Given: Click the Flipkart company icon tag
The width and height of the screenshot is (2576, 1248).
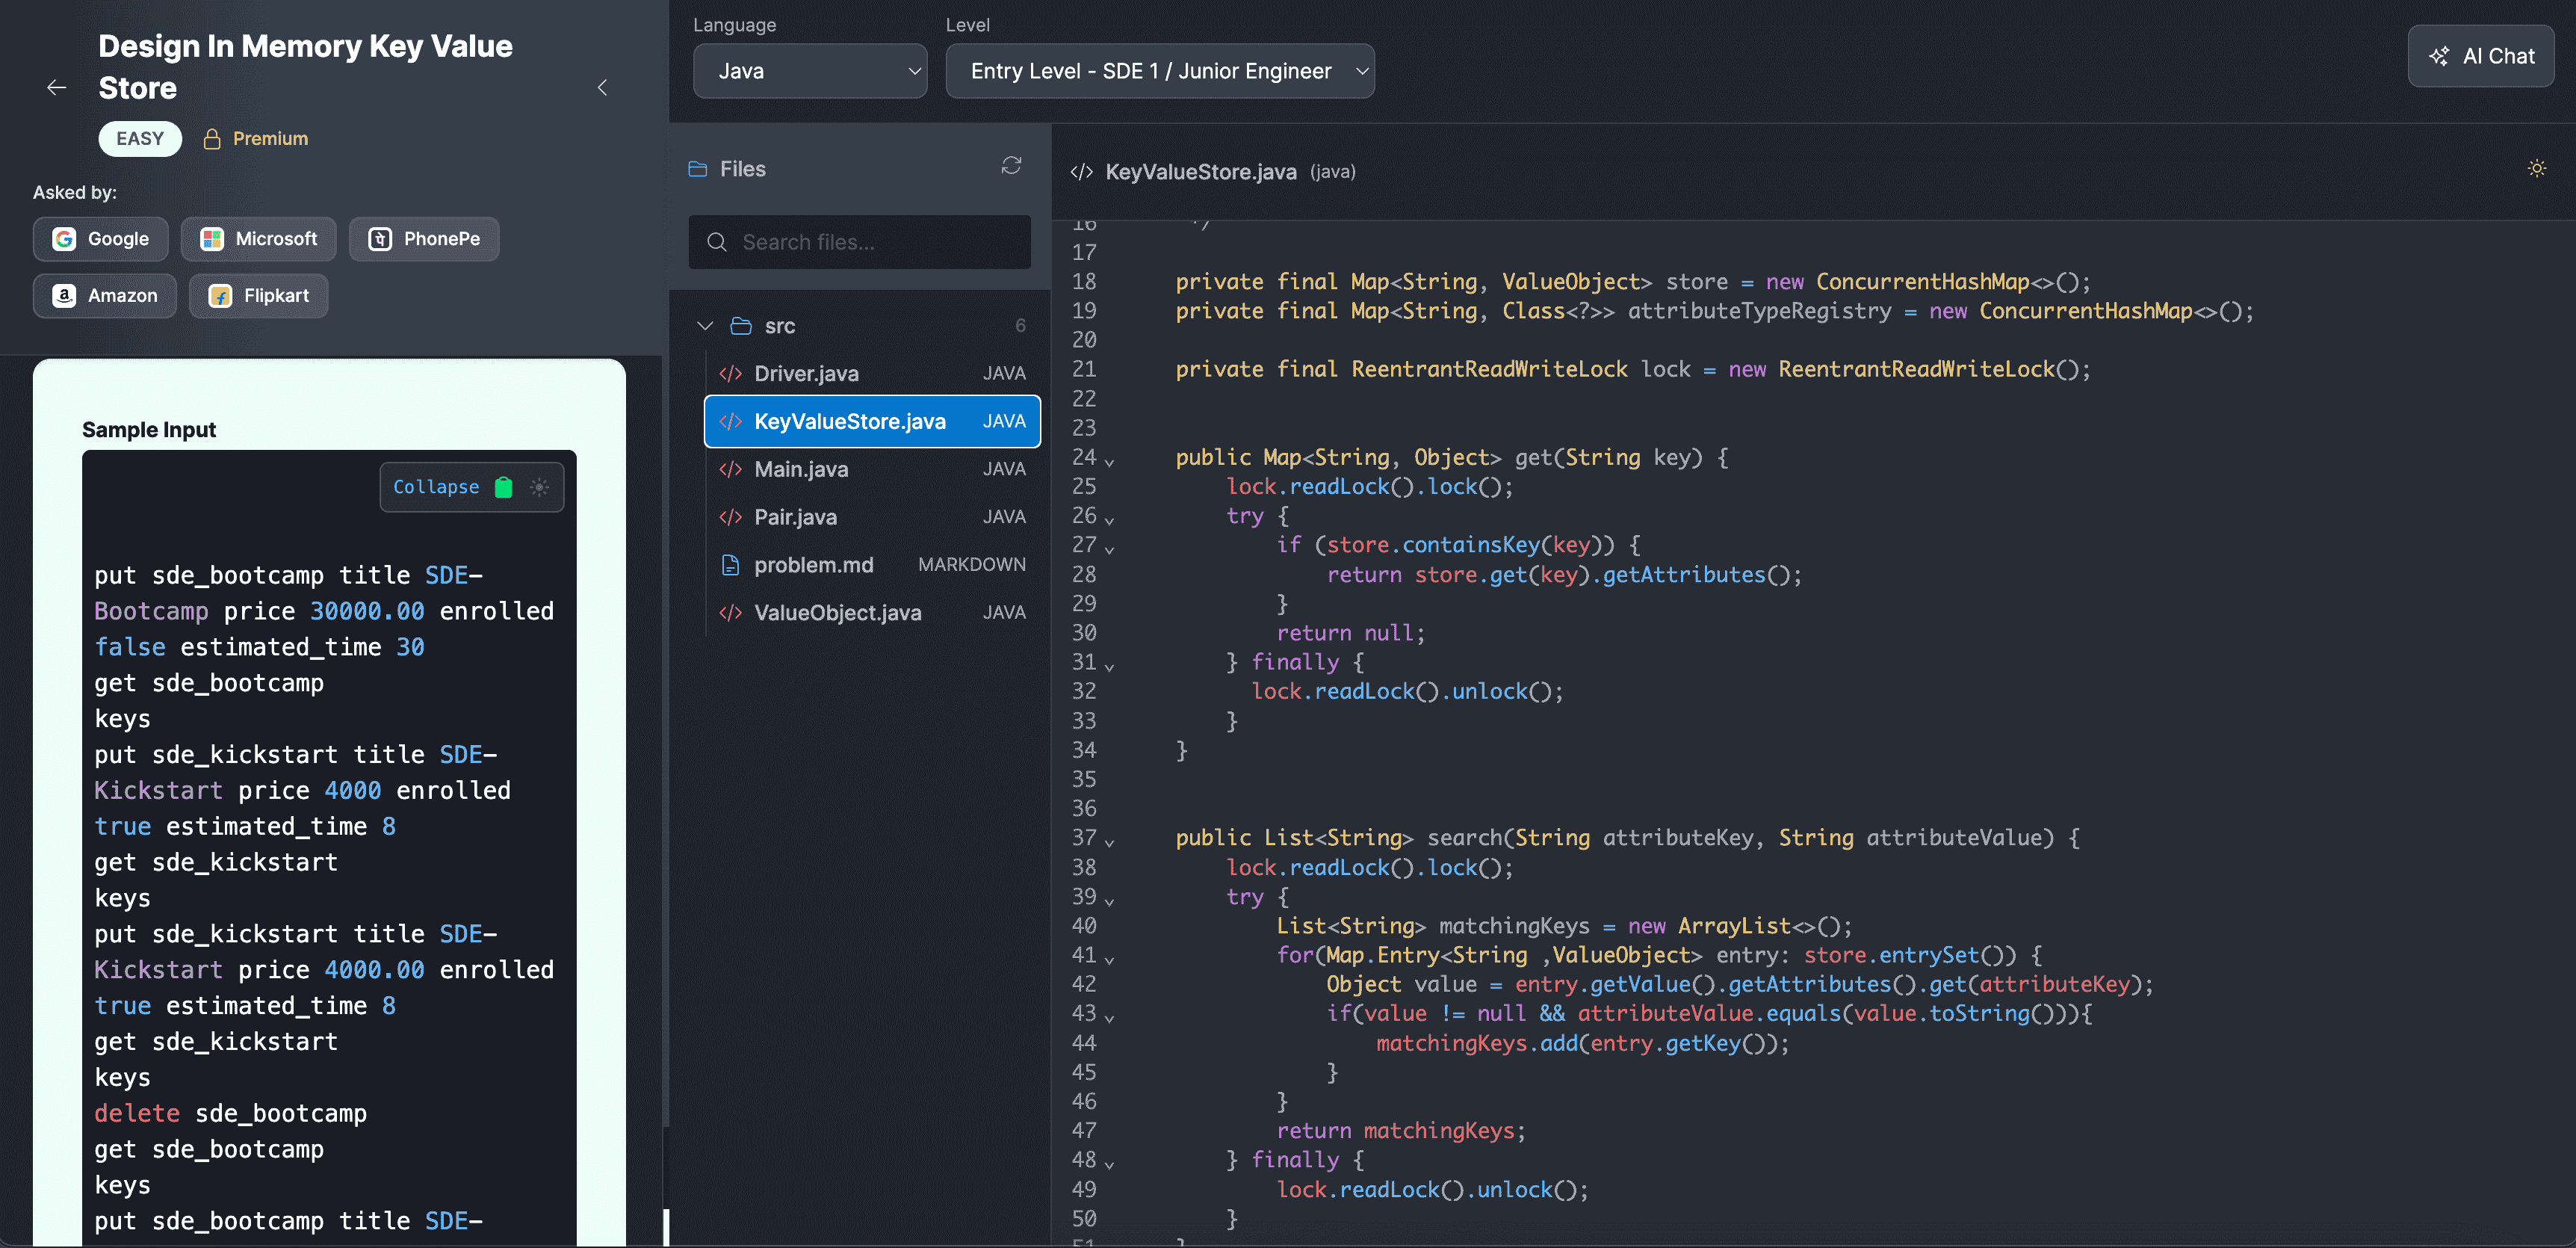Looking at the screenshot, I should coord(221,296).
